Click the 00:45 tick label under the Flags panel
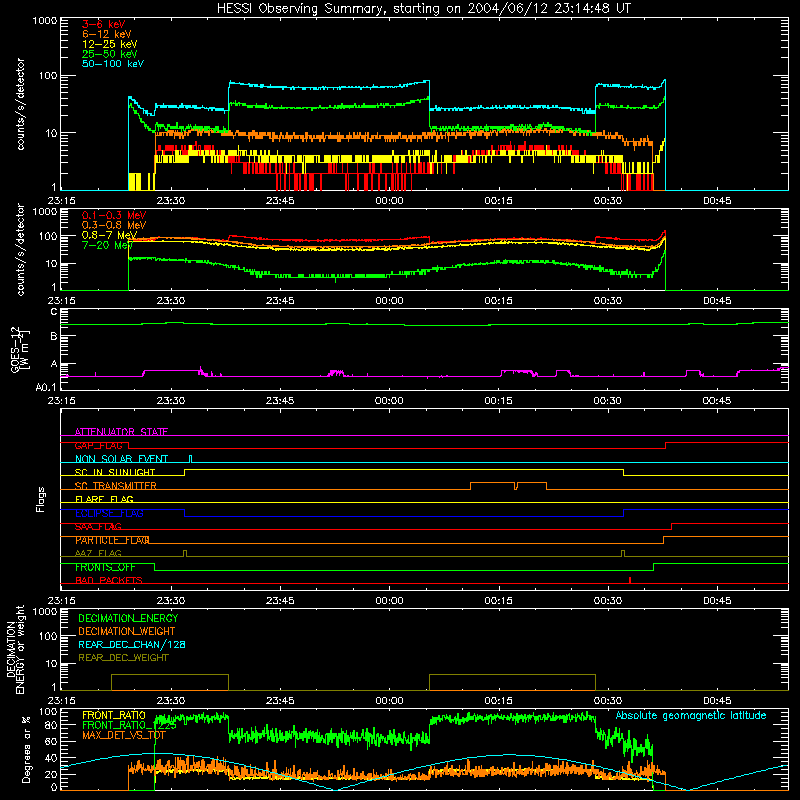Image resolution: width=800 pixels, height=800 pixels. tap(717, 601)
